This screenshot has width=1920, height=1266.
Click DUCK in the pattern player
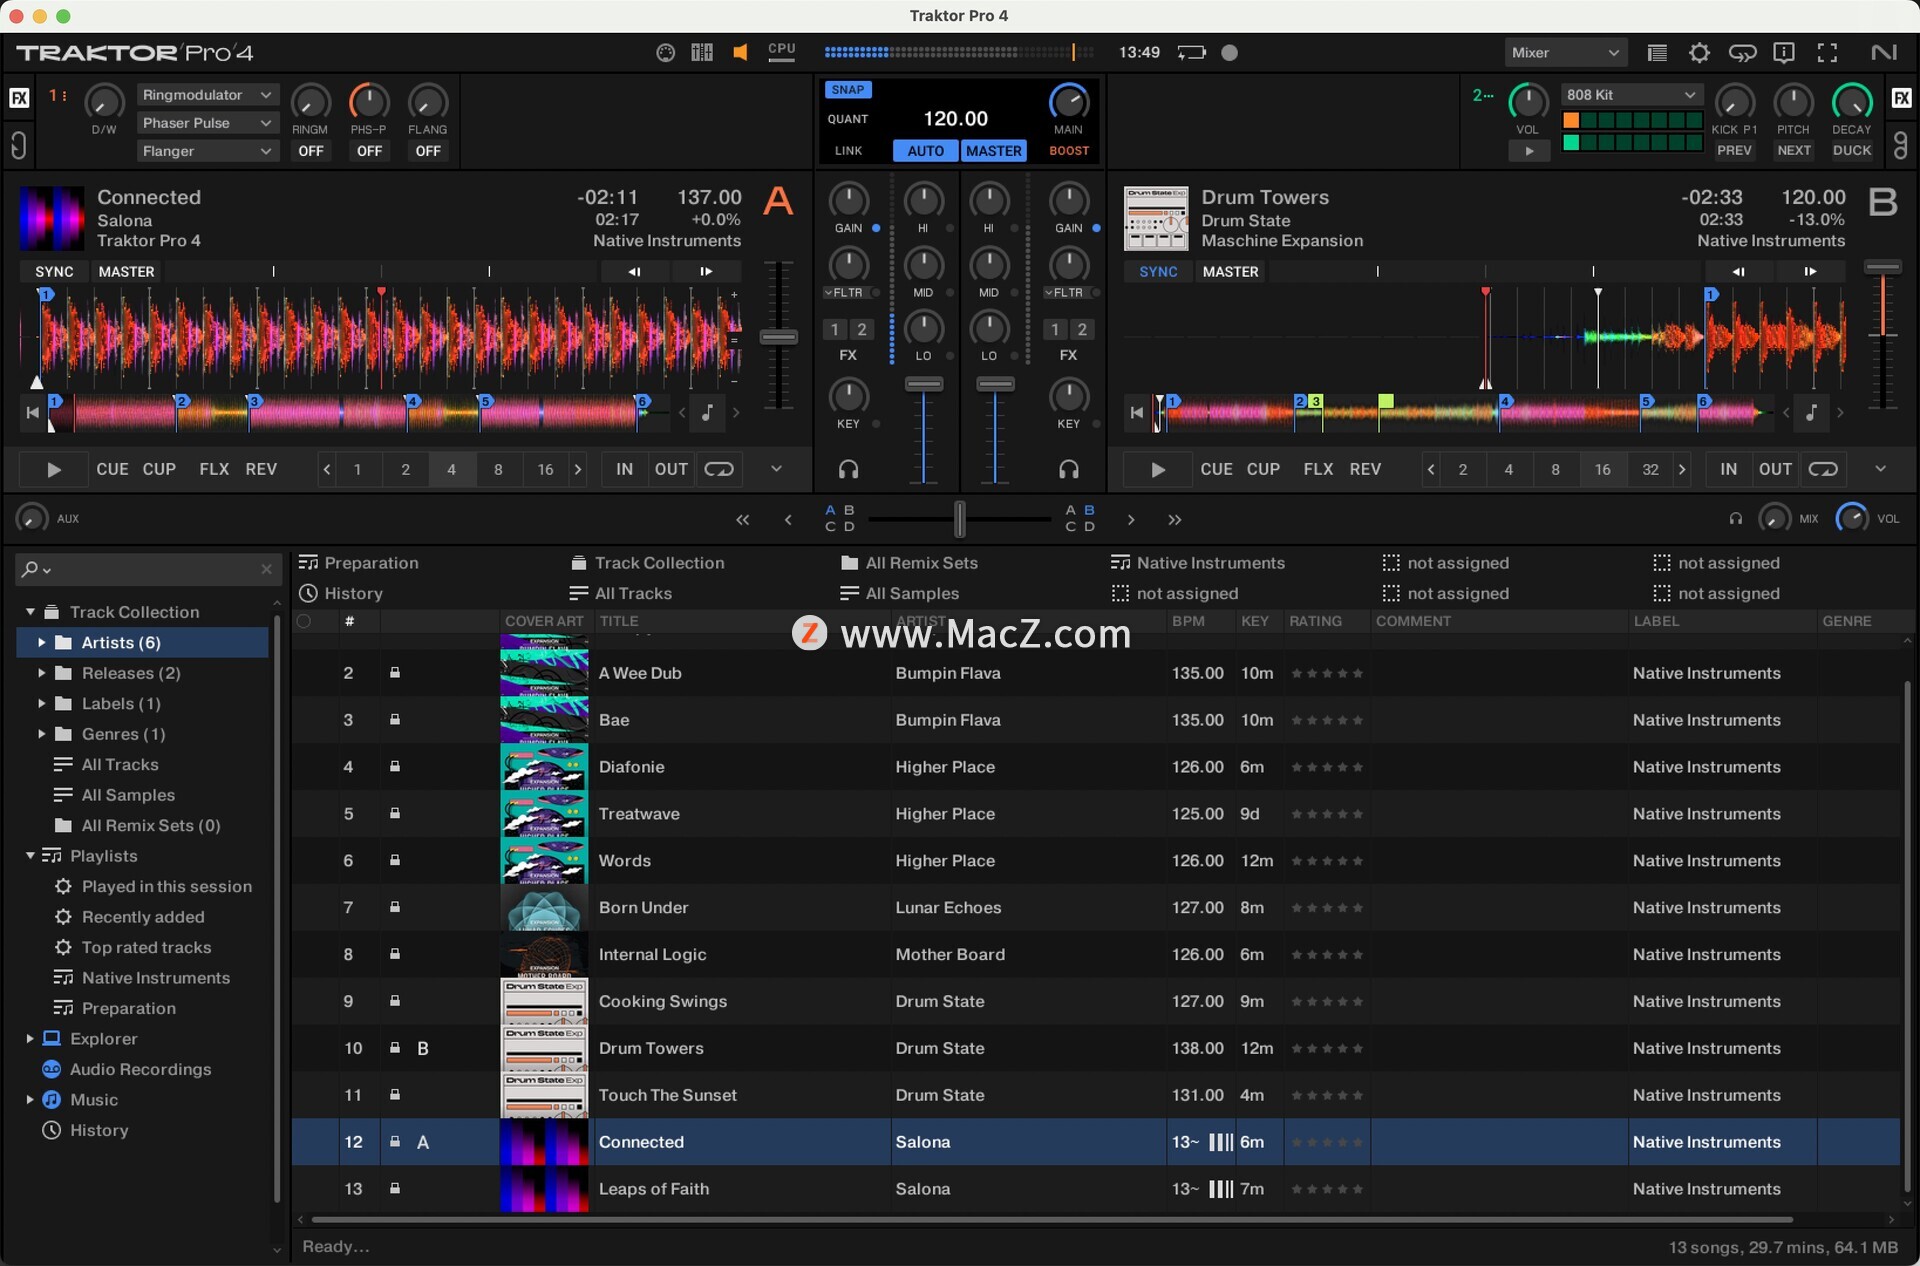pos(1852,151)
